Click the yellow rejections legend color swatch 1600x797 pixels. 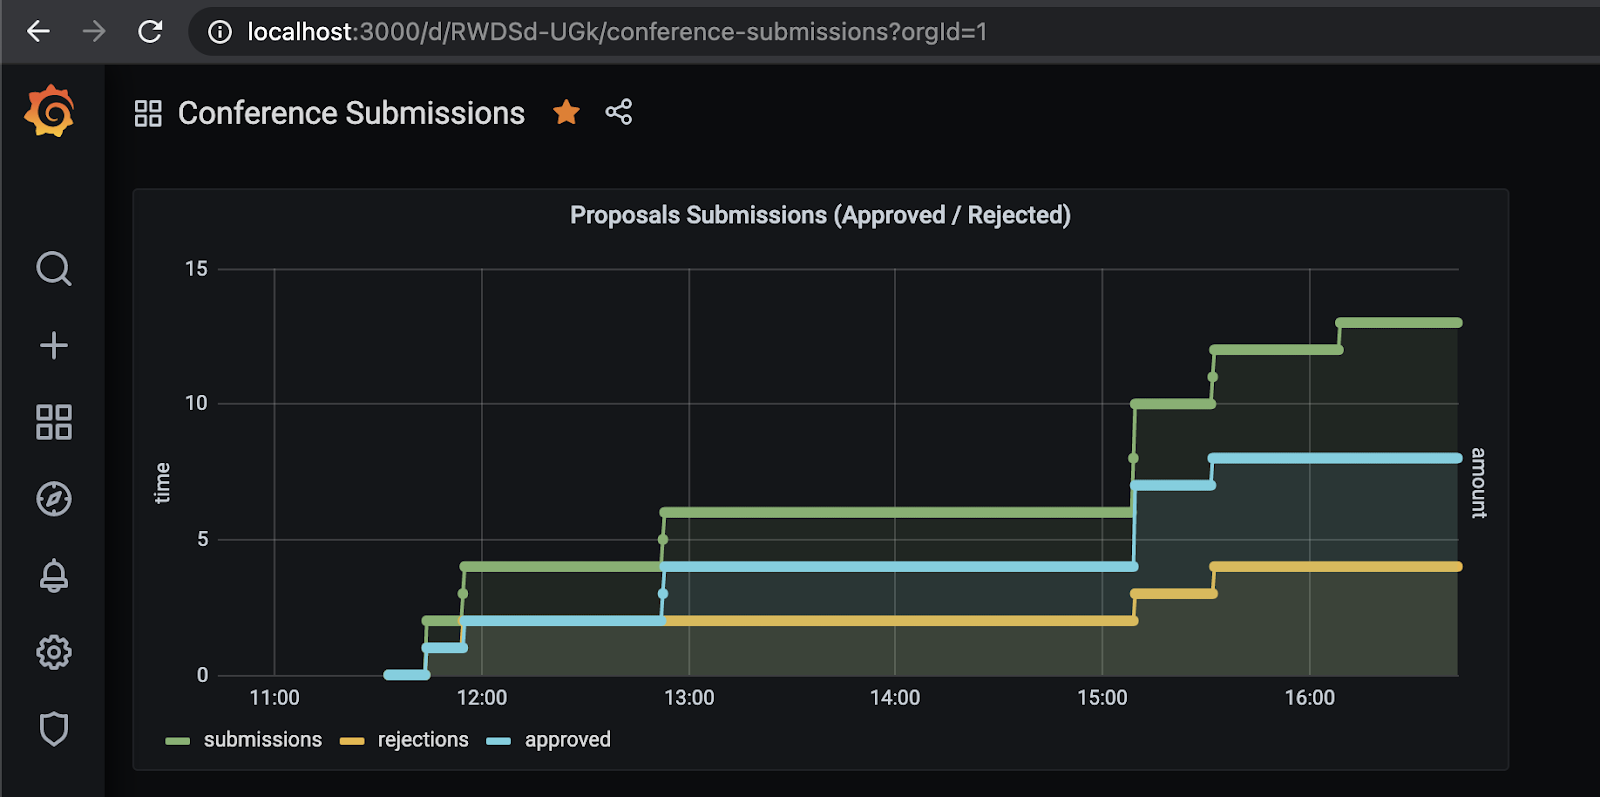[x=352, y=741]
